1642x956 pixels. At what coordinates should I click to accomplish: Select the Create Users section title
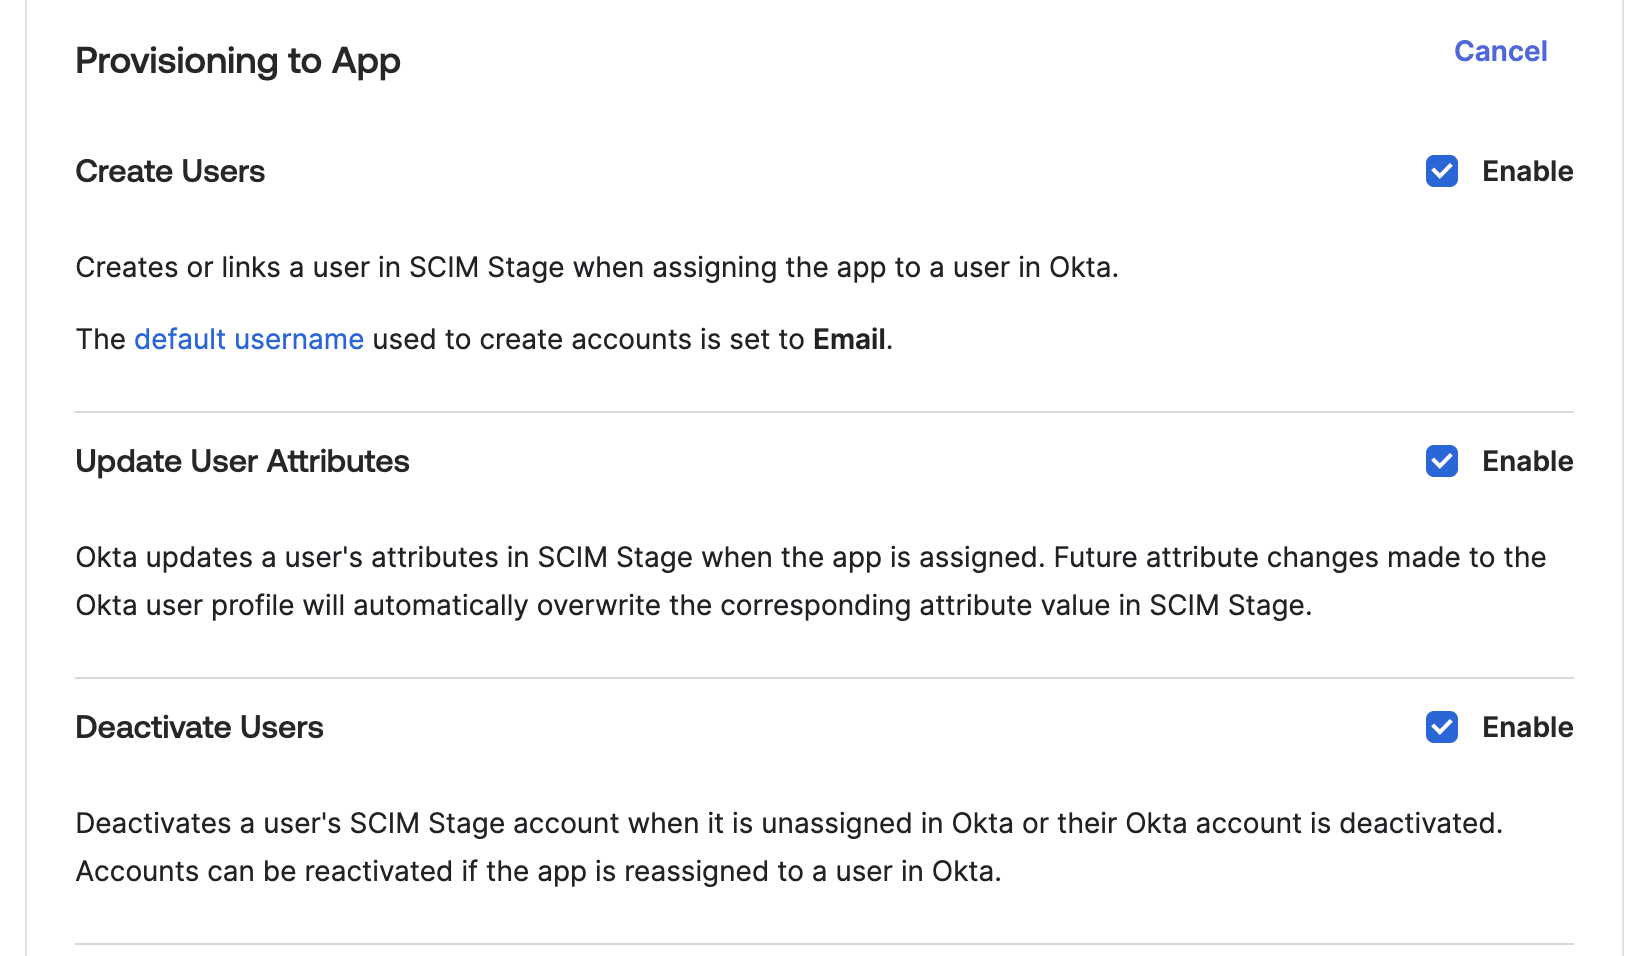coord(170,171)
